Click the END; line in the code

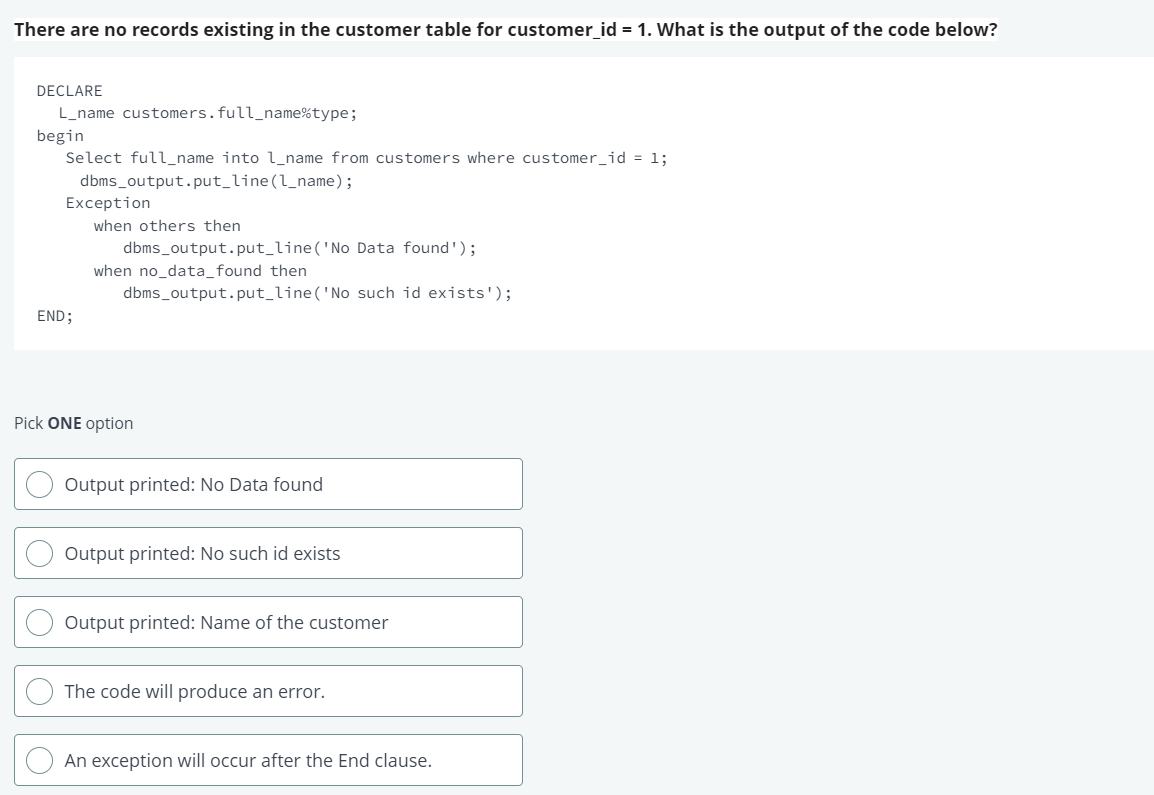(54, 315)
